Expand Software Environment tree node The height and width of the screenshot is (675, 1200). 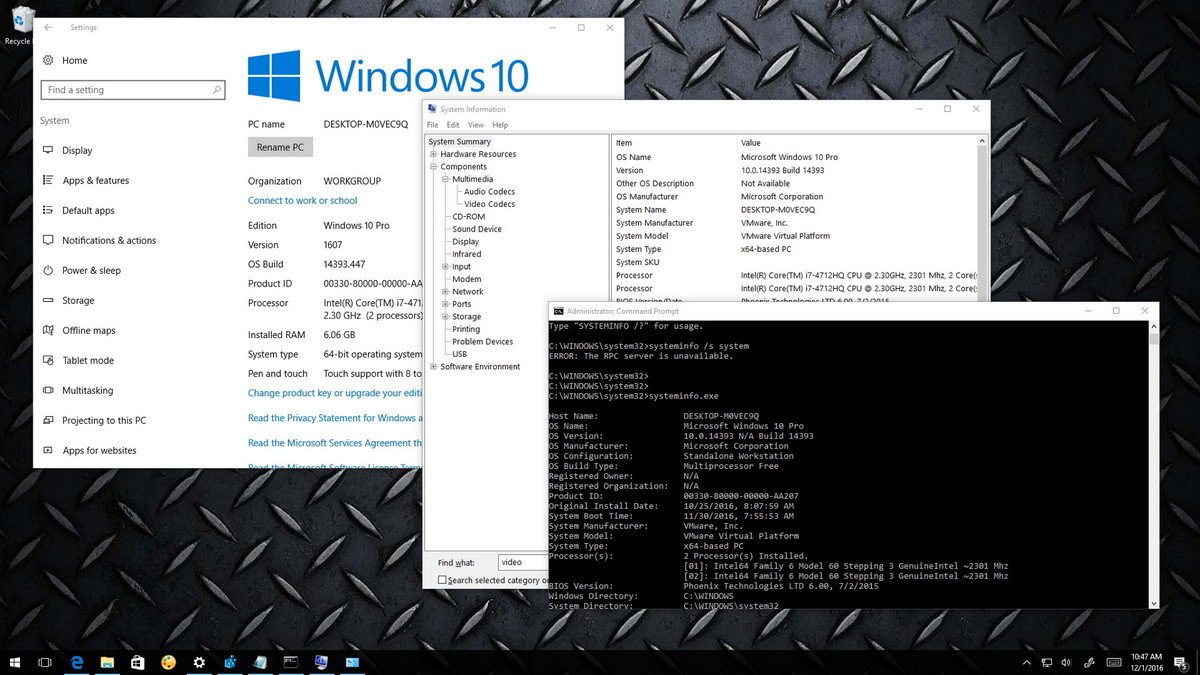tap(433, 367)
